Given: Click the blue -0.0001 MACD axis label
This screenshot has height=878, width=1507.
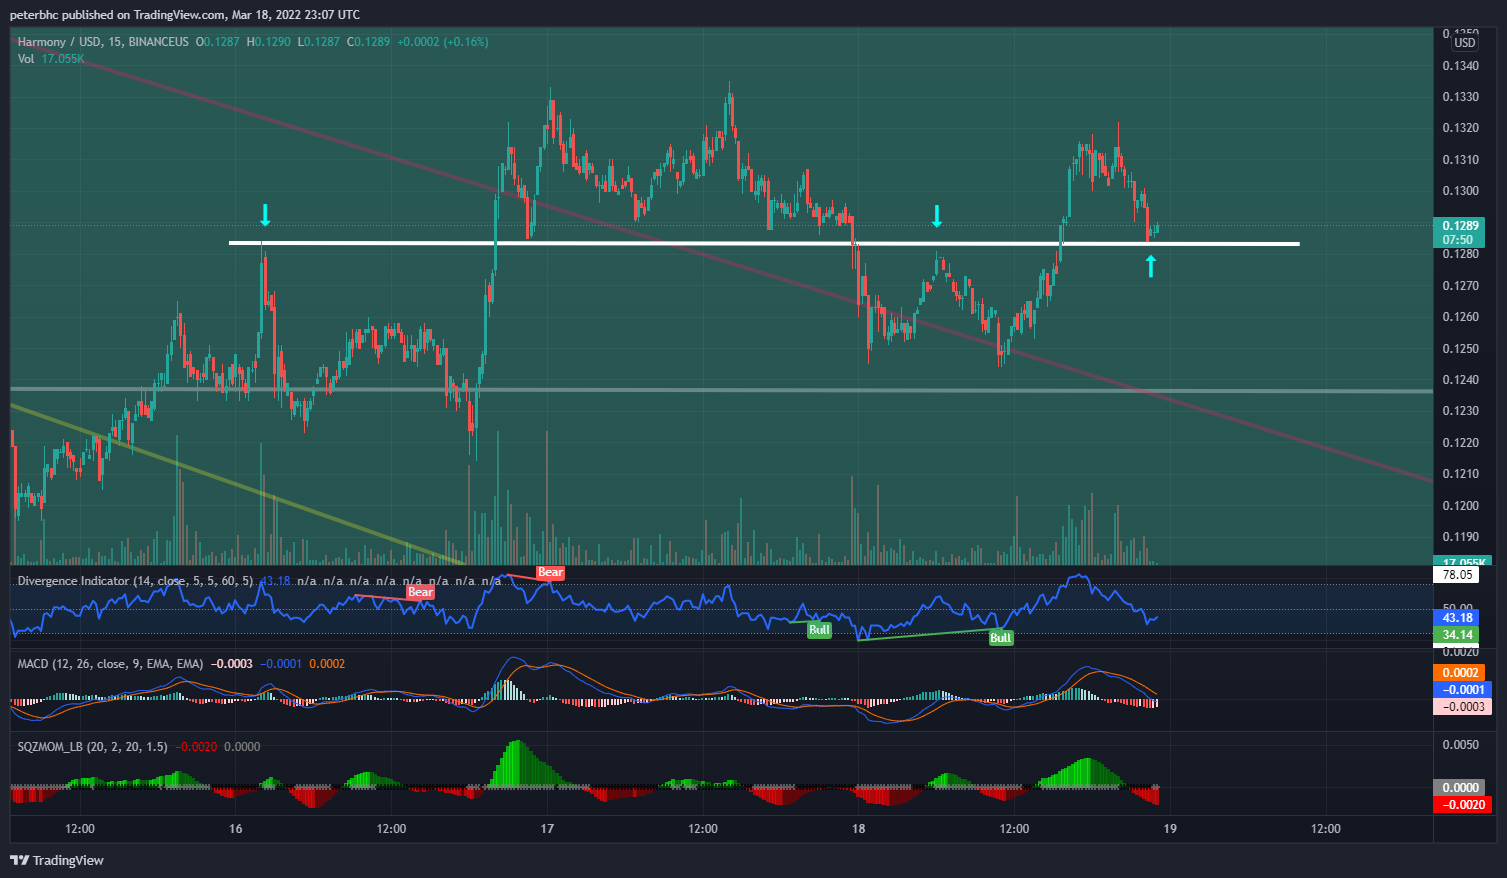Looking at the screenshot, I should pyautogui.click(x=1461, y=690).
